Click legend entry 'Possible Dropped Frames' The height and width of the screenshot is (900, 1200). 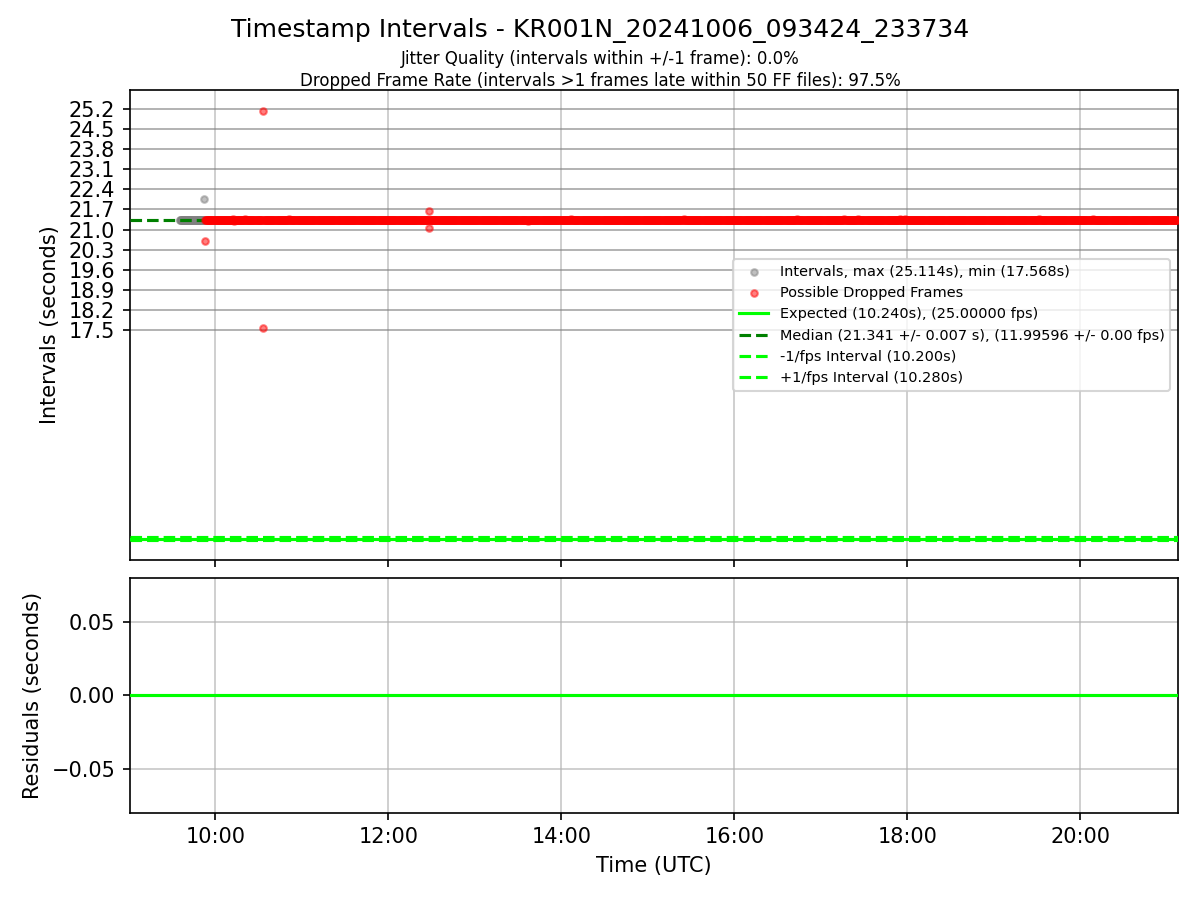tap(871, 292)
